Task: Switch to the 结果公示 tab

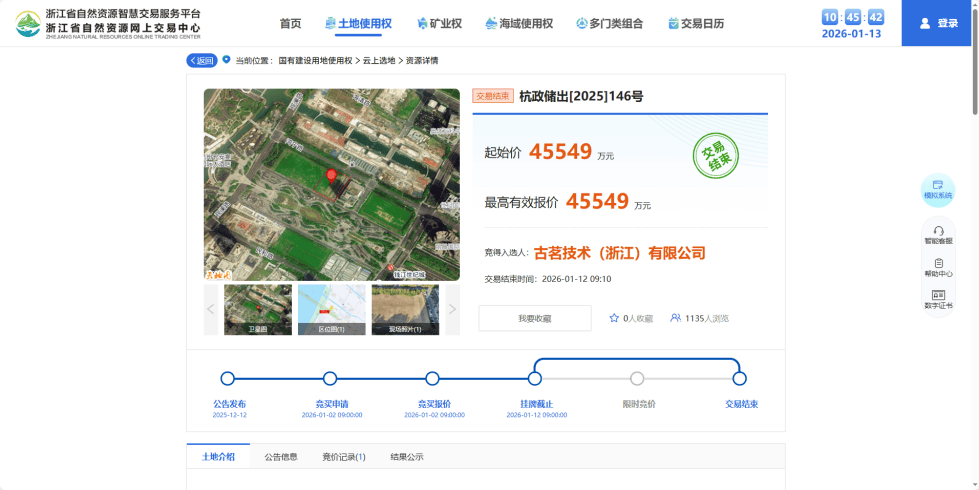Action: [x=407, y=457]
